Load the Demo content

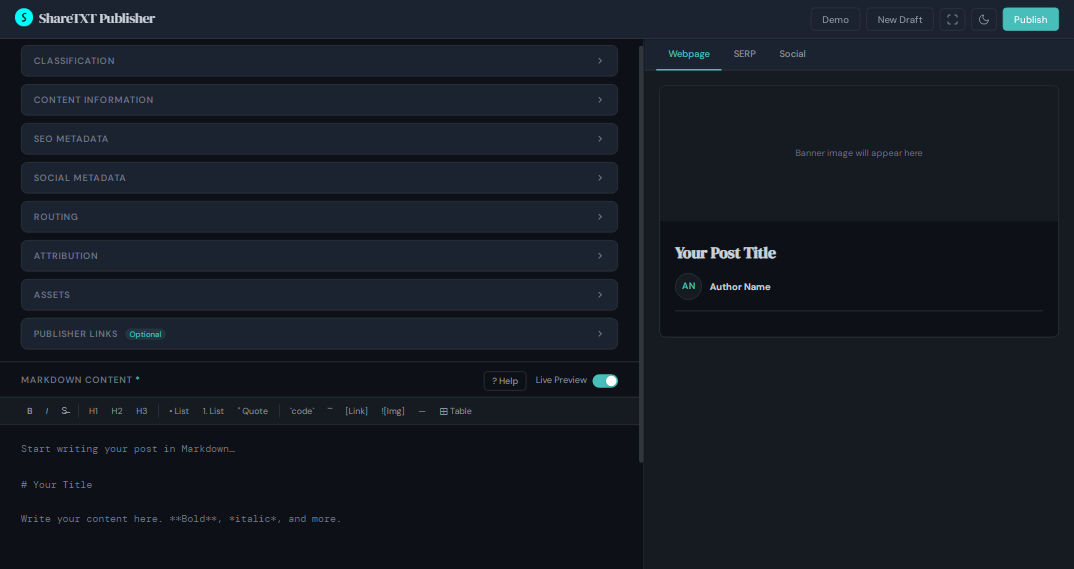835,19
